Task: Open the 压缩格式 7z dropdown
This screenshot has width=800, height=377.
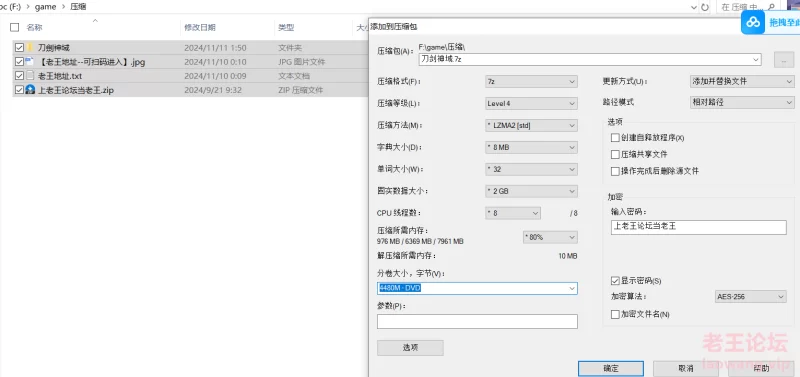Action: coord(532,82)
